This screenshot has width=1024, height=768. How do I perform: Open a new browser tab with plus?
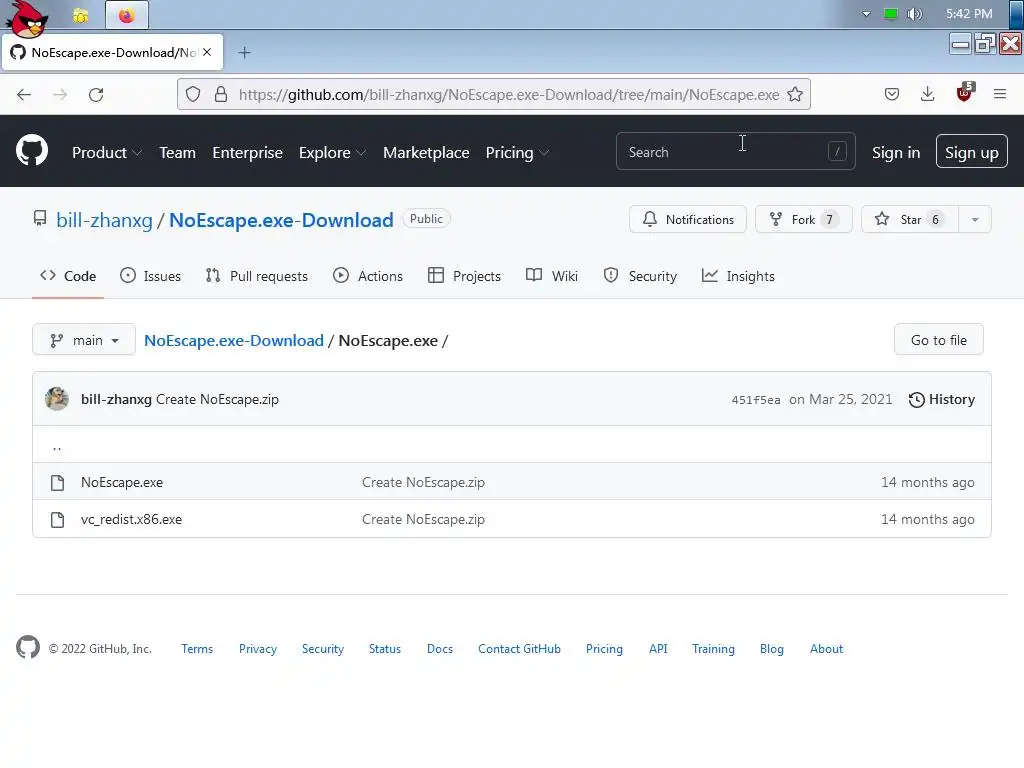tap(244, 53)
